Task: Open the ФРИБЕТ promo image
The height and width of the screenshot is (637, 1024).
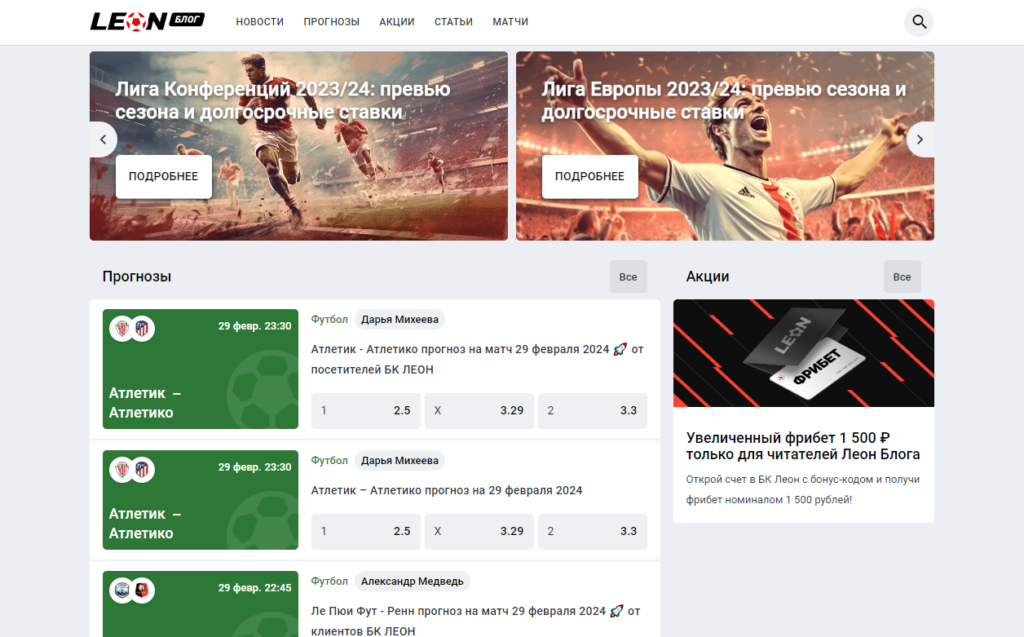Action: [x=804, y=353]
